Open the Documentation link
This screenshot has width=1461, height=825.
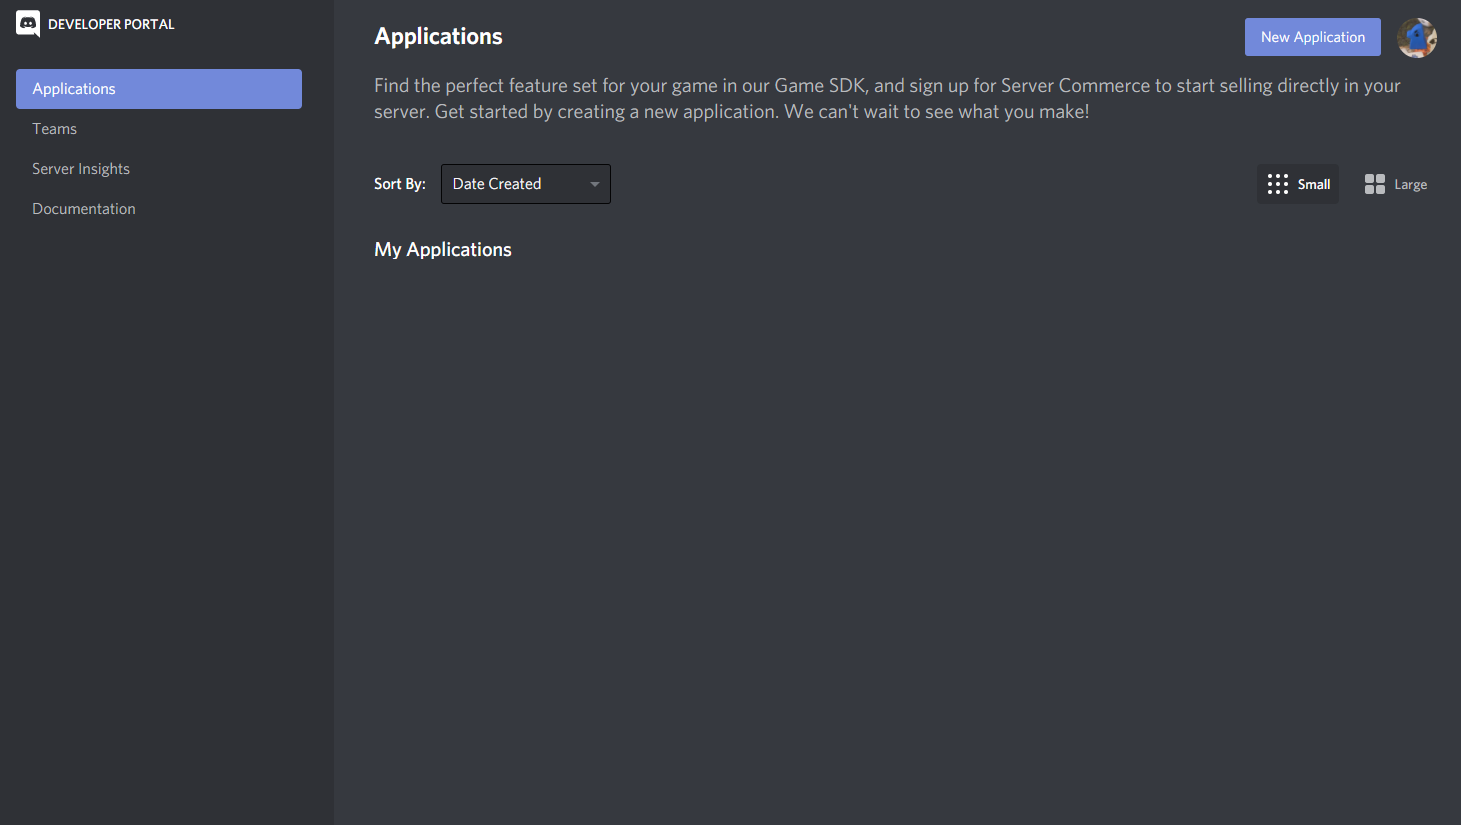click(x=84, y=209)
